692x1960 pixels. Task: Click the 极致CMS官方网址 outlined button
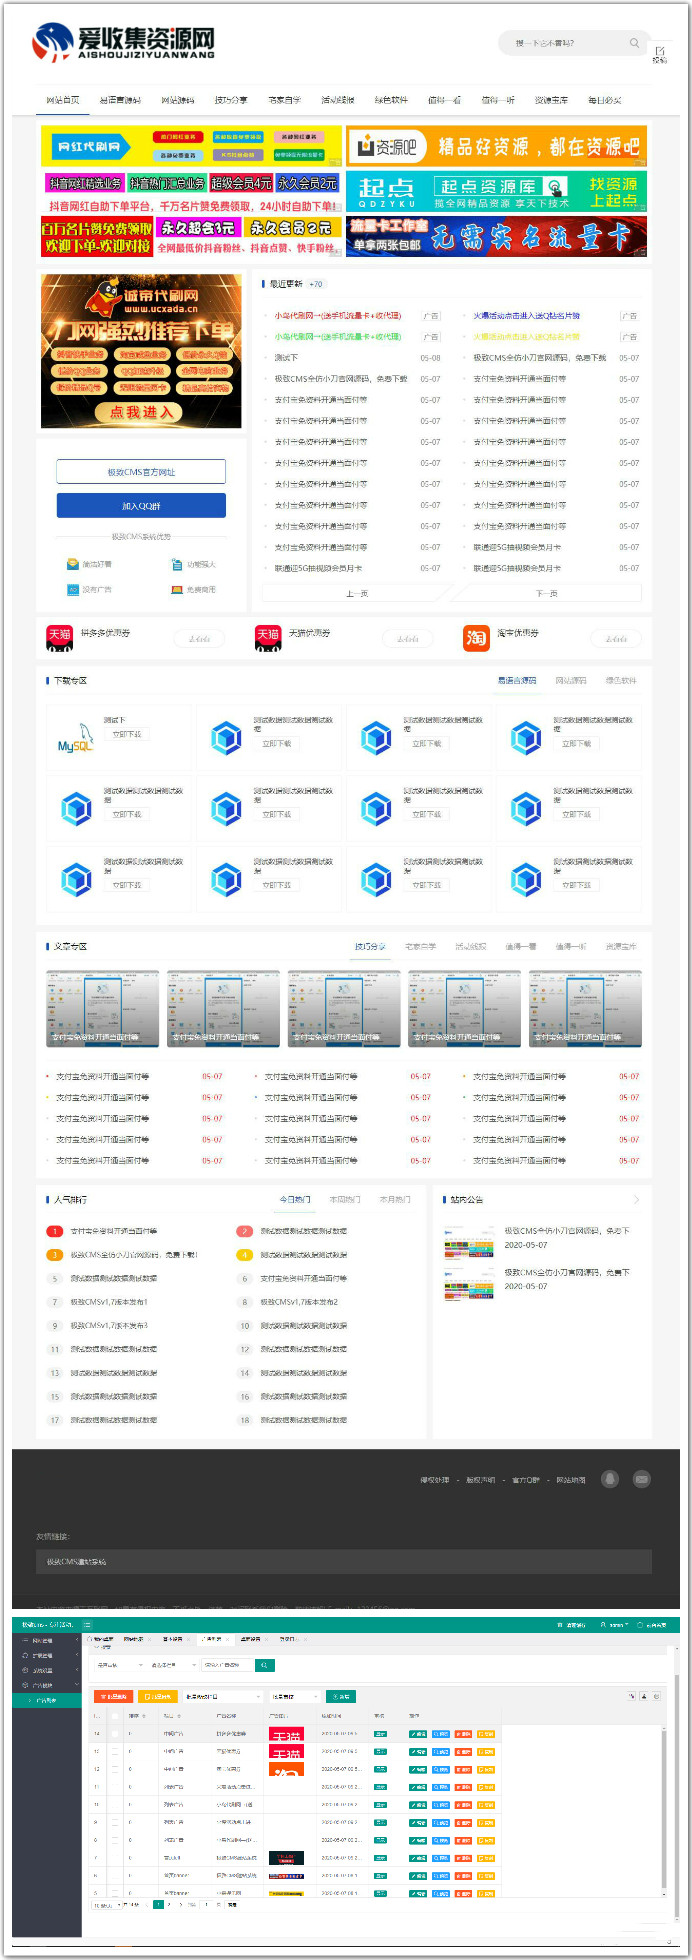point(141,472)
